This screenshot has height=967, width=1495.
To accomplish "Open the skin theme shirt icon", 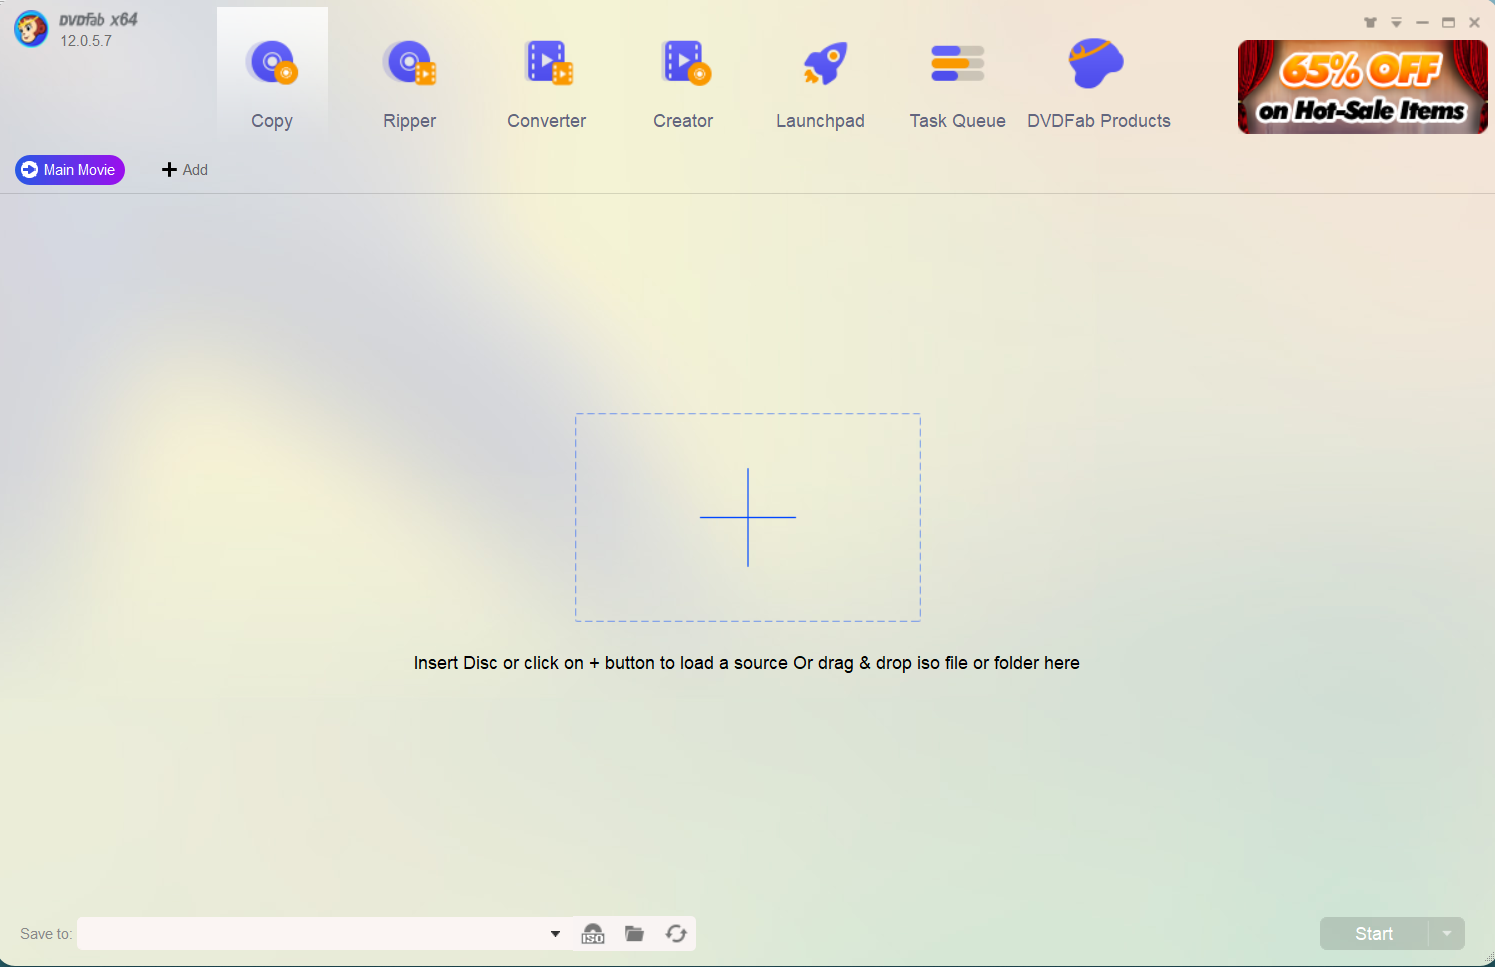I will click(1370, 22).
